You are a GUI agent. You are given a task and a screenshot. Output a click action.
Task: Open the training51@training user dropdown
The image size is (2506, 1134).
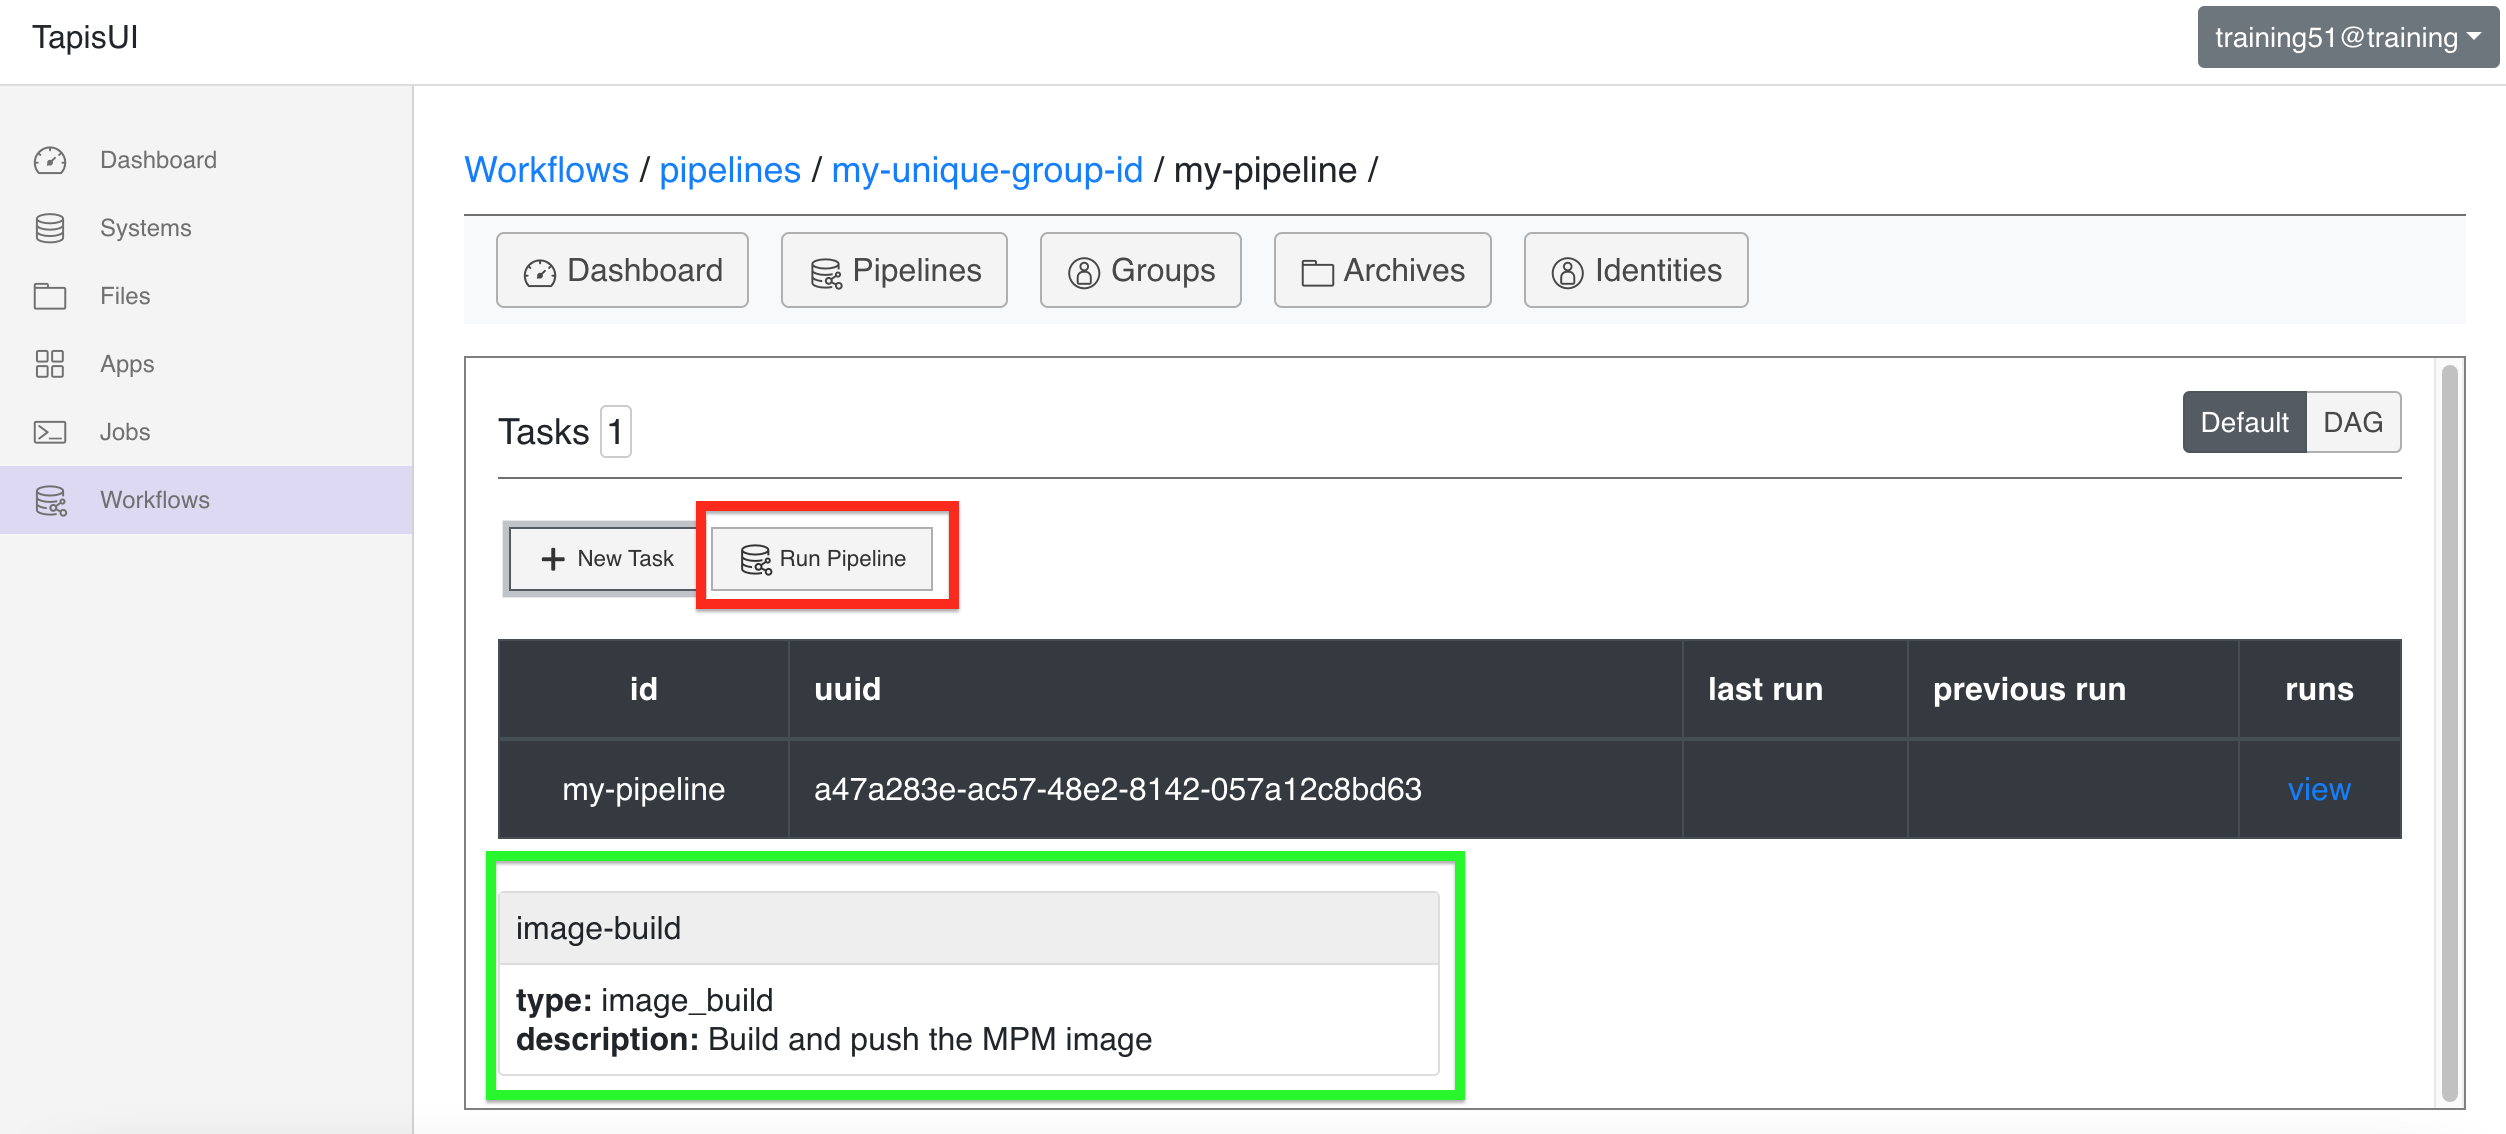point(2348,37)
